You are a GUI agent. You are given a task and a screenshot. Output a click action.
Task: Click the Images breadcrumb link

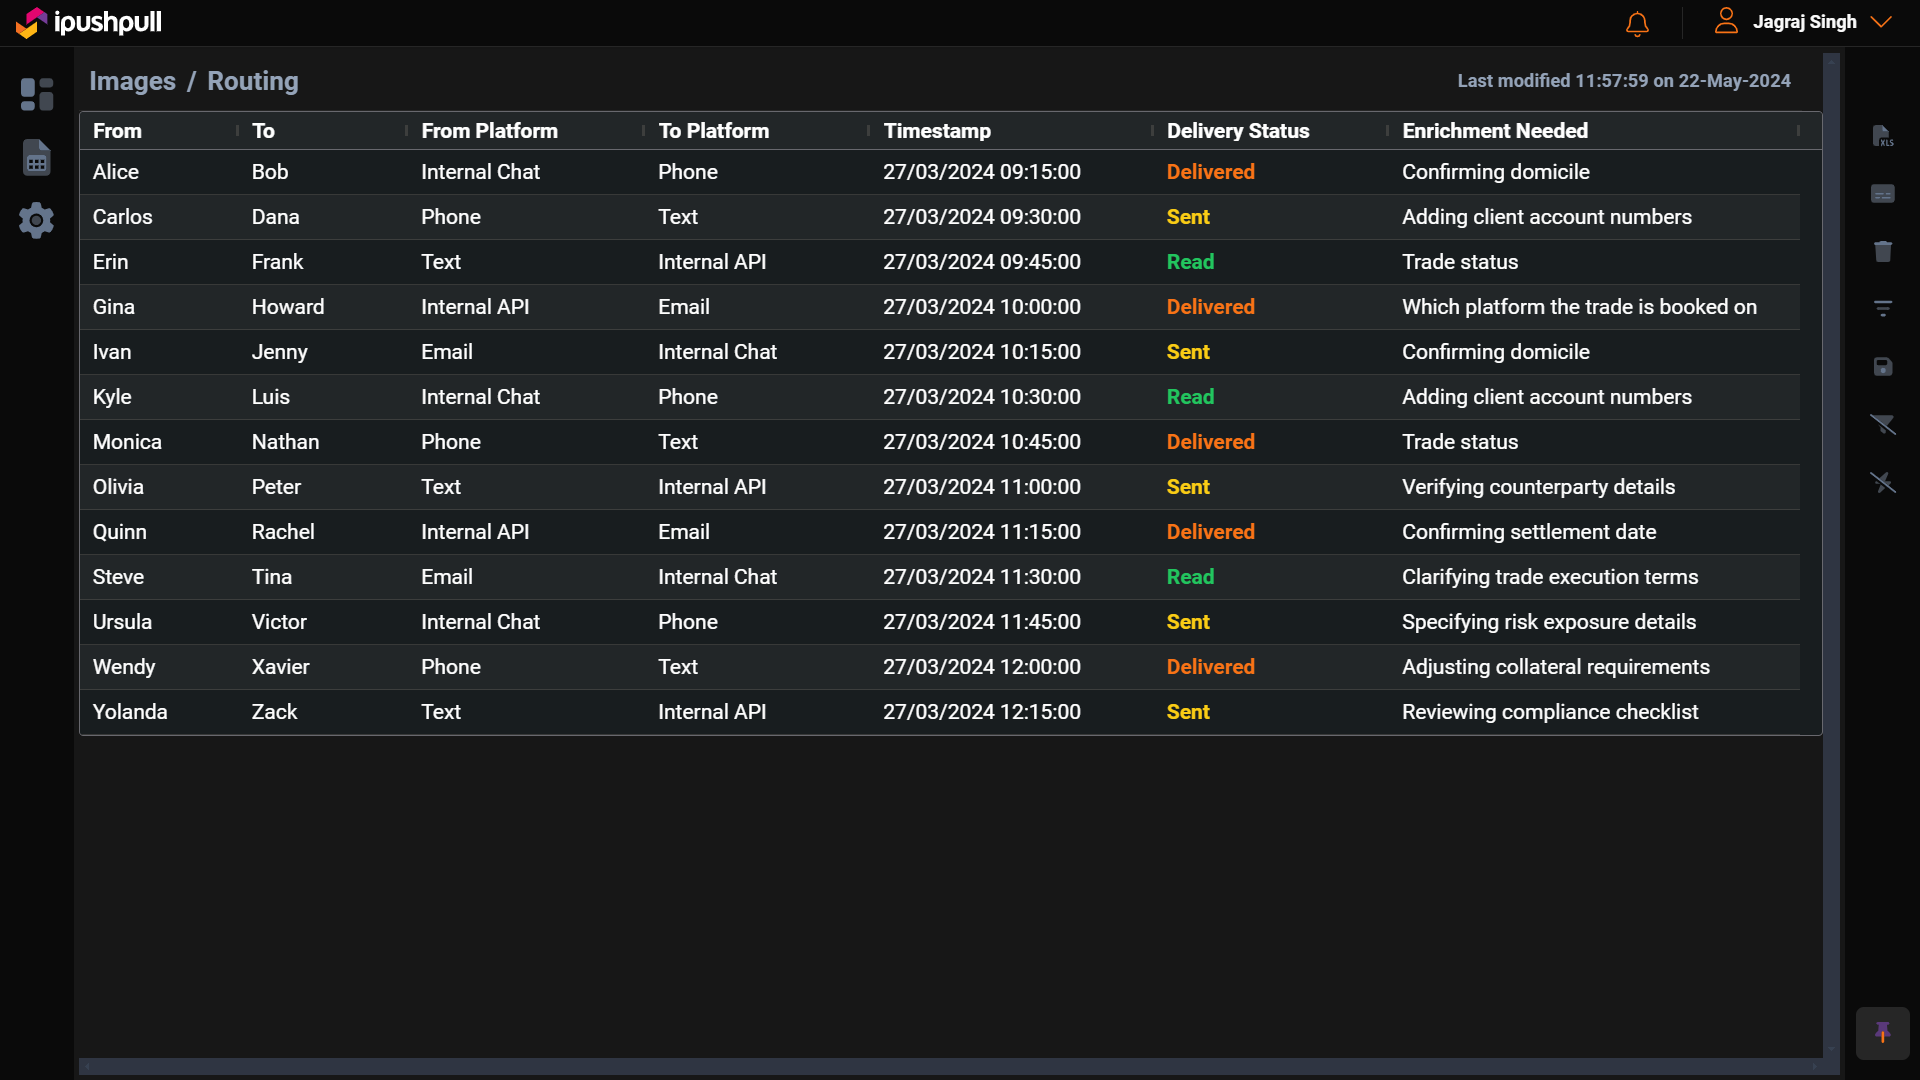click(x=132, y=81)
